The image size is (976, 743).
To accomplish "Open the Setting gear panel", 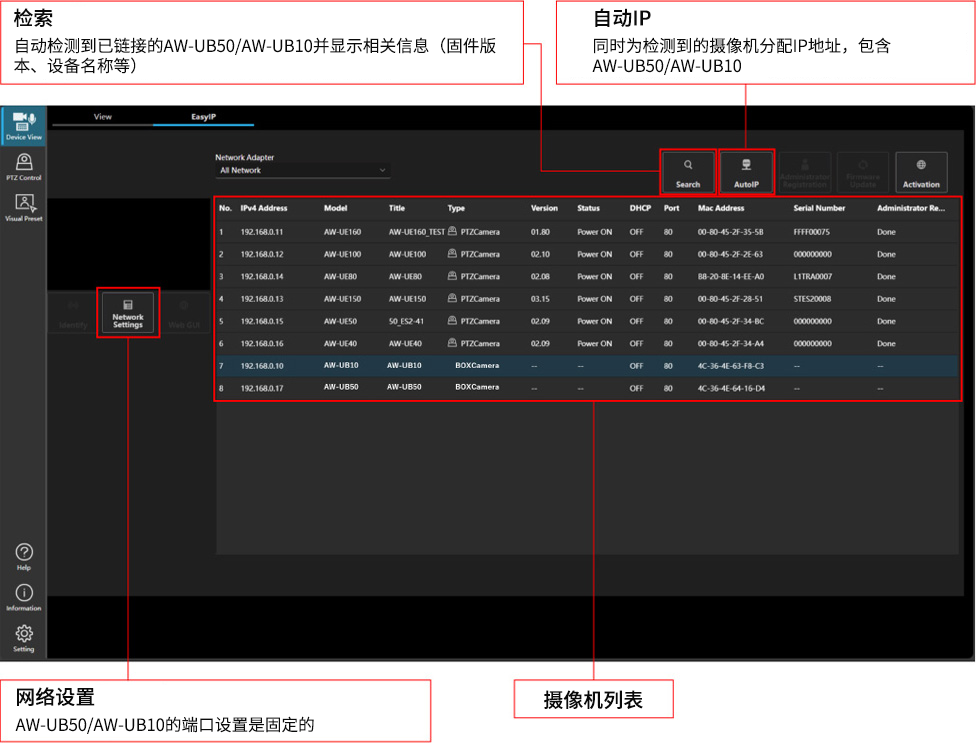I will [x=24, y=638].
